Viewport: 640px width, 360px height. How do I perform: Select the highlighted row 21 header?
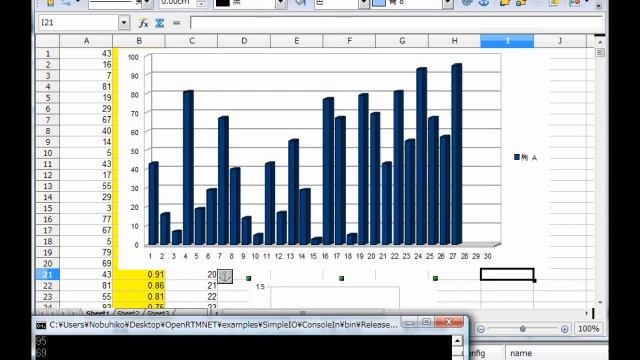48,274
